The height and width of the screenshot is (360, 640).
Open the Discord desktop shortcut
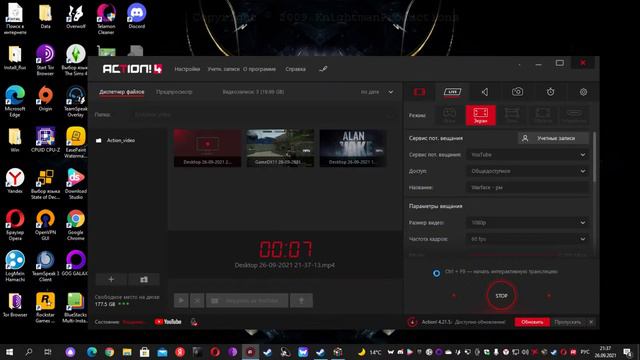click(136, 17)
